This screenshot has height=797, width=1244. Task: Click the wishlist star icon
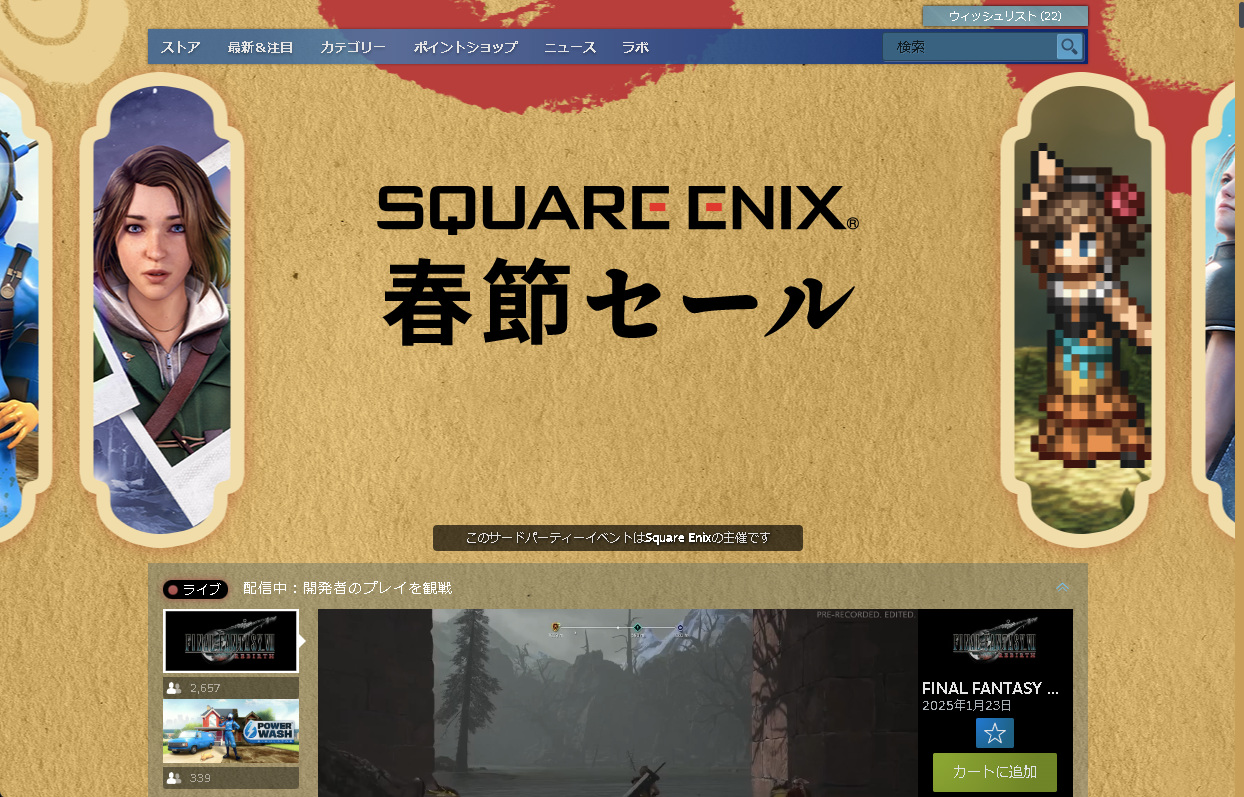[x=994, y=733]
